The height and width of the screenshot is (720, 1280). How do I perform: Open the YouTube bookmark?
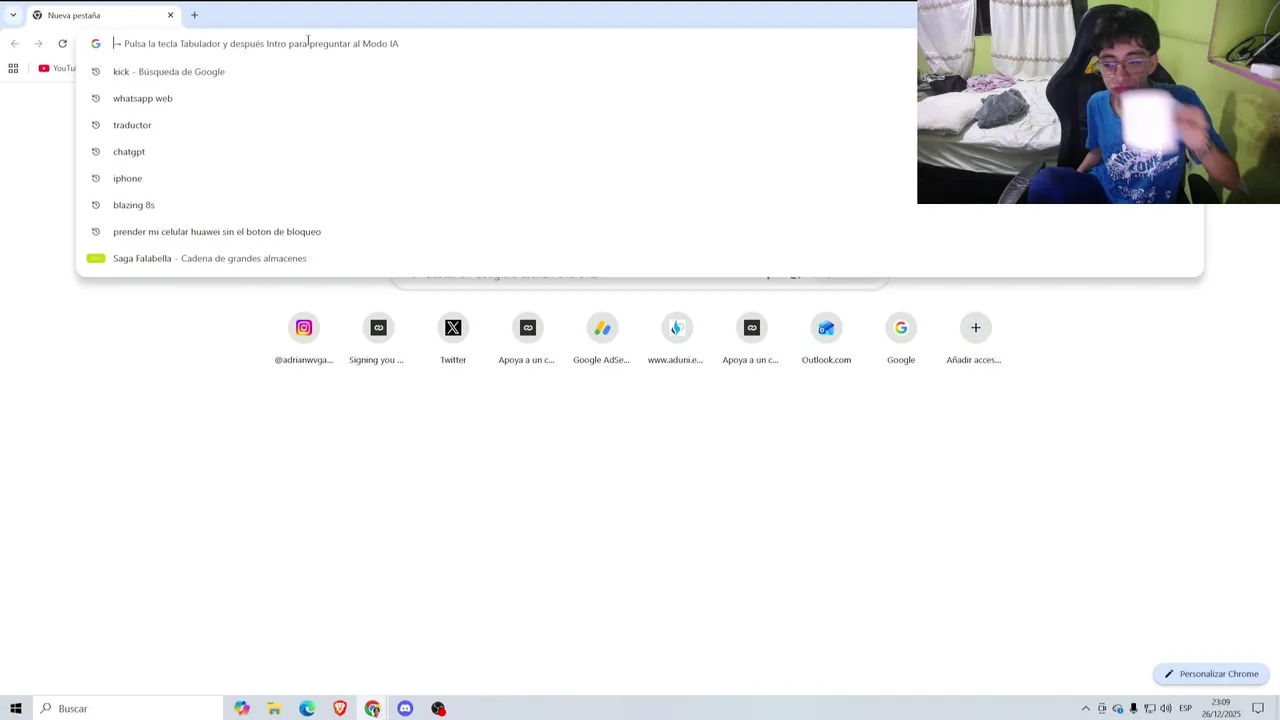point(57,68)
